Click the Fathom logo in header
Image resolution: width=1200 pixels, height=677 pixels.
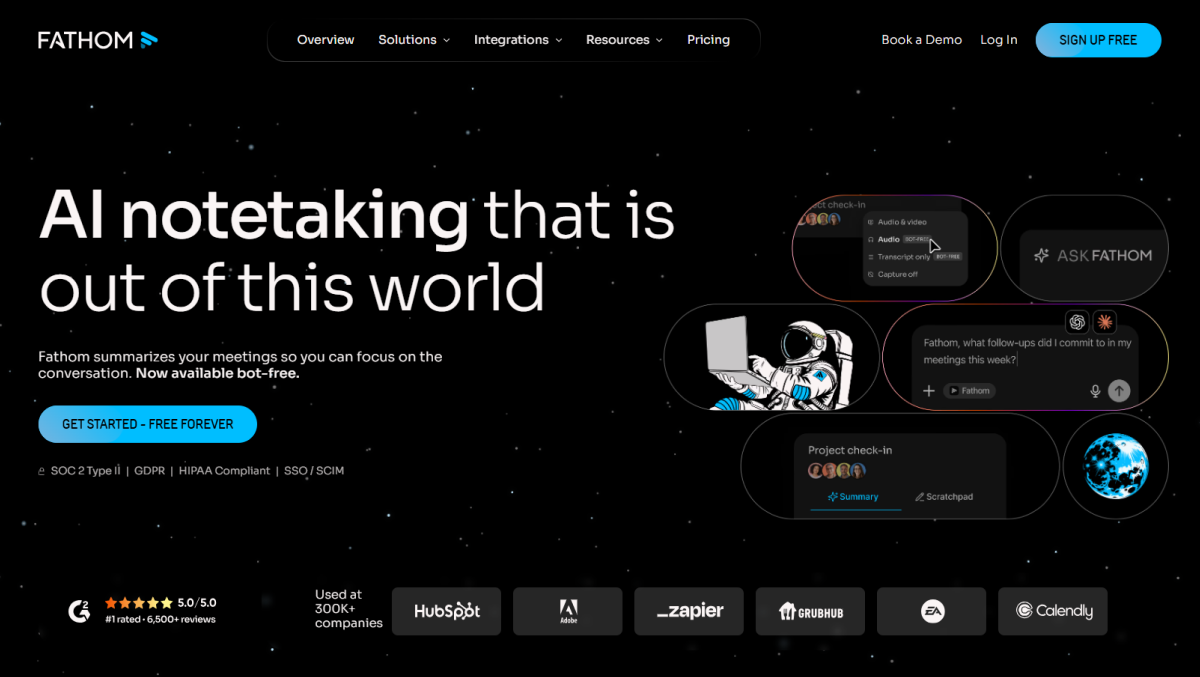pyautogui.click(x=98, y=40)
